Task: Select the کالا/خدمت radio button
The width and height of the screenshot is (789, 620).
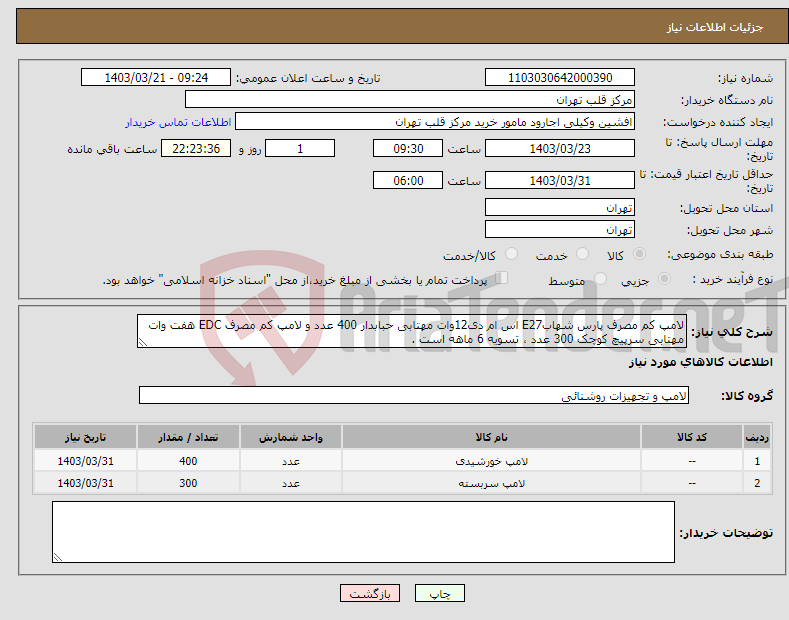Action: (x=511, y=254)
